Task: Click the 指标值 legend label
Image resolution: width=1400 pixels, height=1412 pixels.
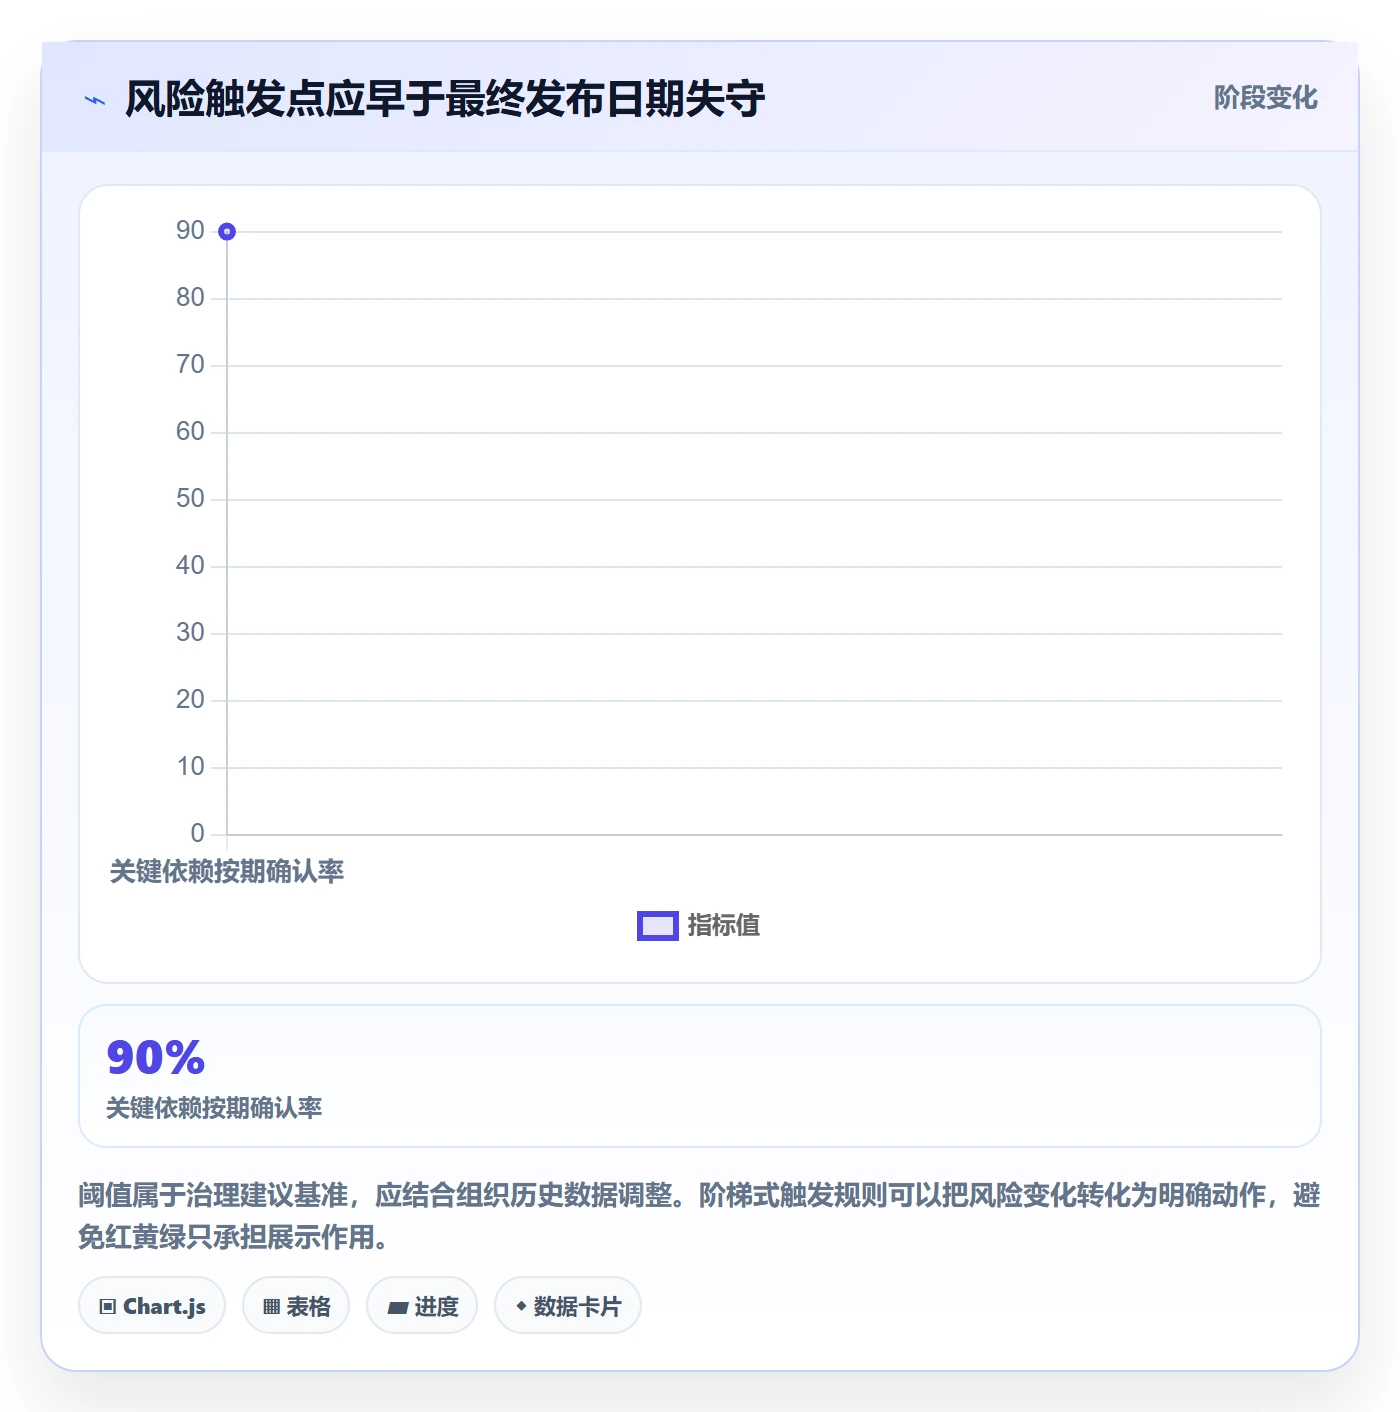Action: tap(724, 926)
